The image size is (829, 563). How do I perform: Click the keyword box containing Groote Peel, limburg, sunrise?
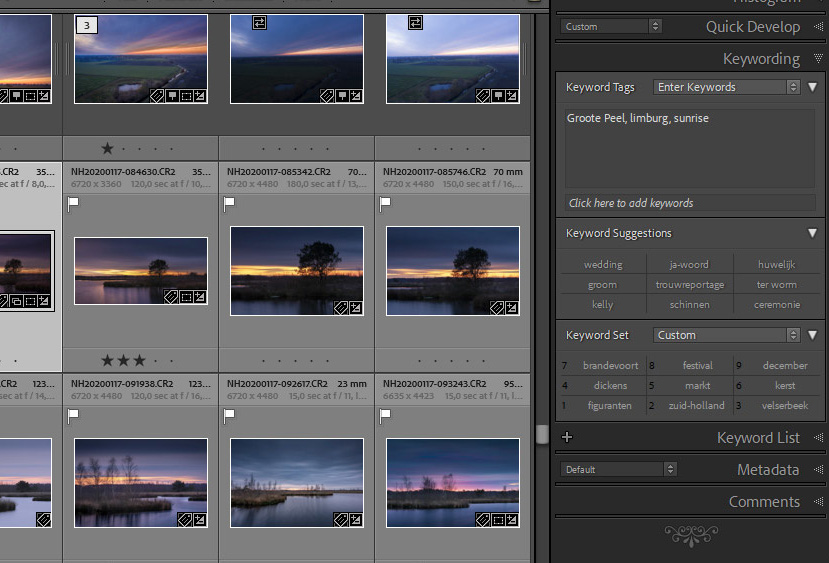point(690,149)
